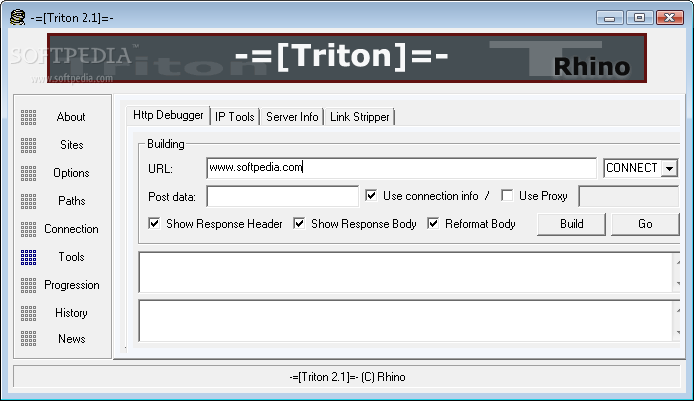Viewport: 694px width, 401px height.
Task: View the History section
Action: pyautogui.click(x=71, y=313)
